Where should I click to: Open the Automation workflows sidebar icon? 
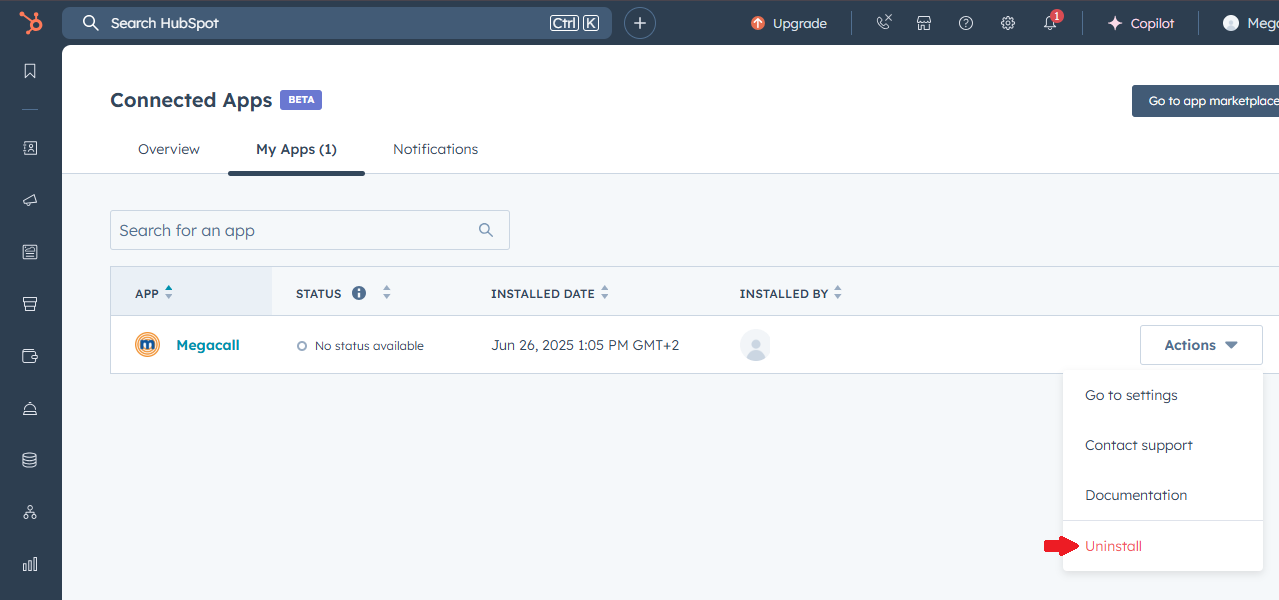pyautogui.click(x=30, y=512)
